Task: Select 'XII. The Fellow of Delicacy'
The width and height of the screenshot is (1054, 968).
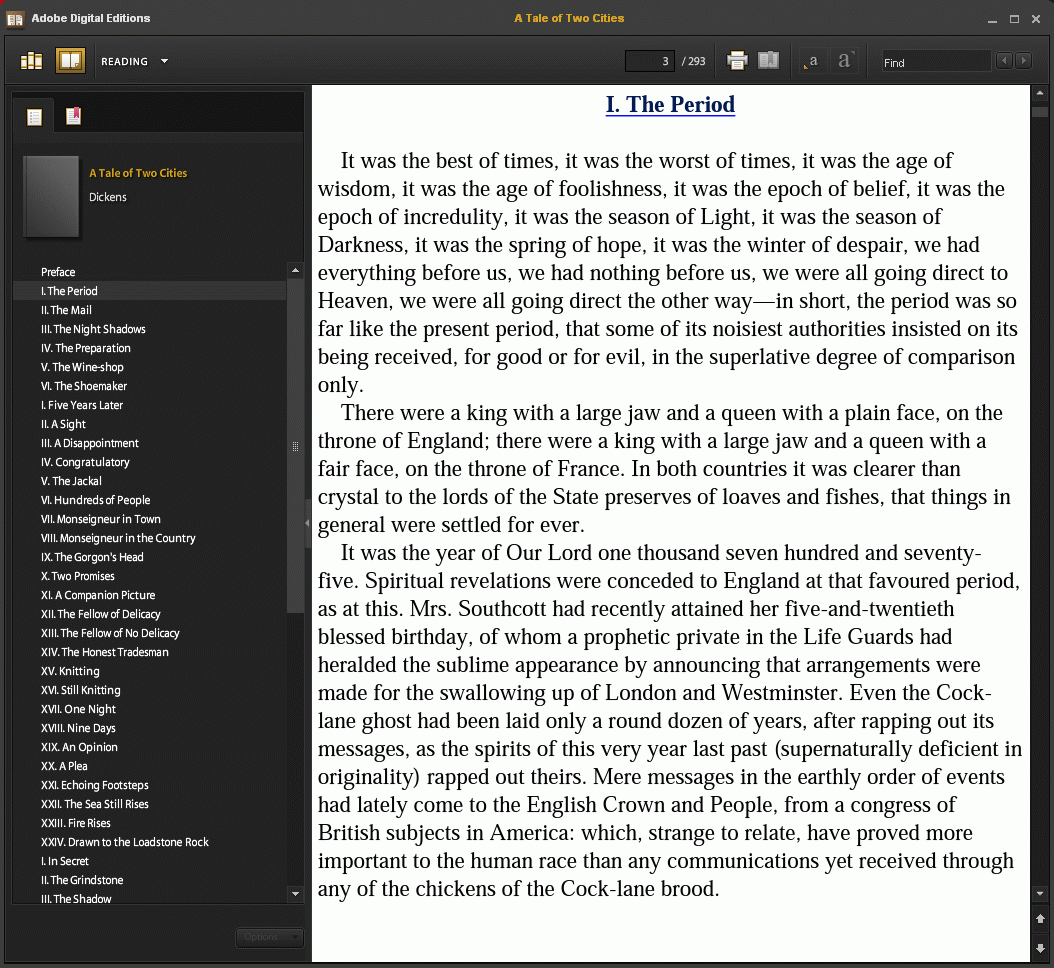Action: [100, 614]
